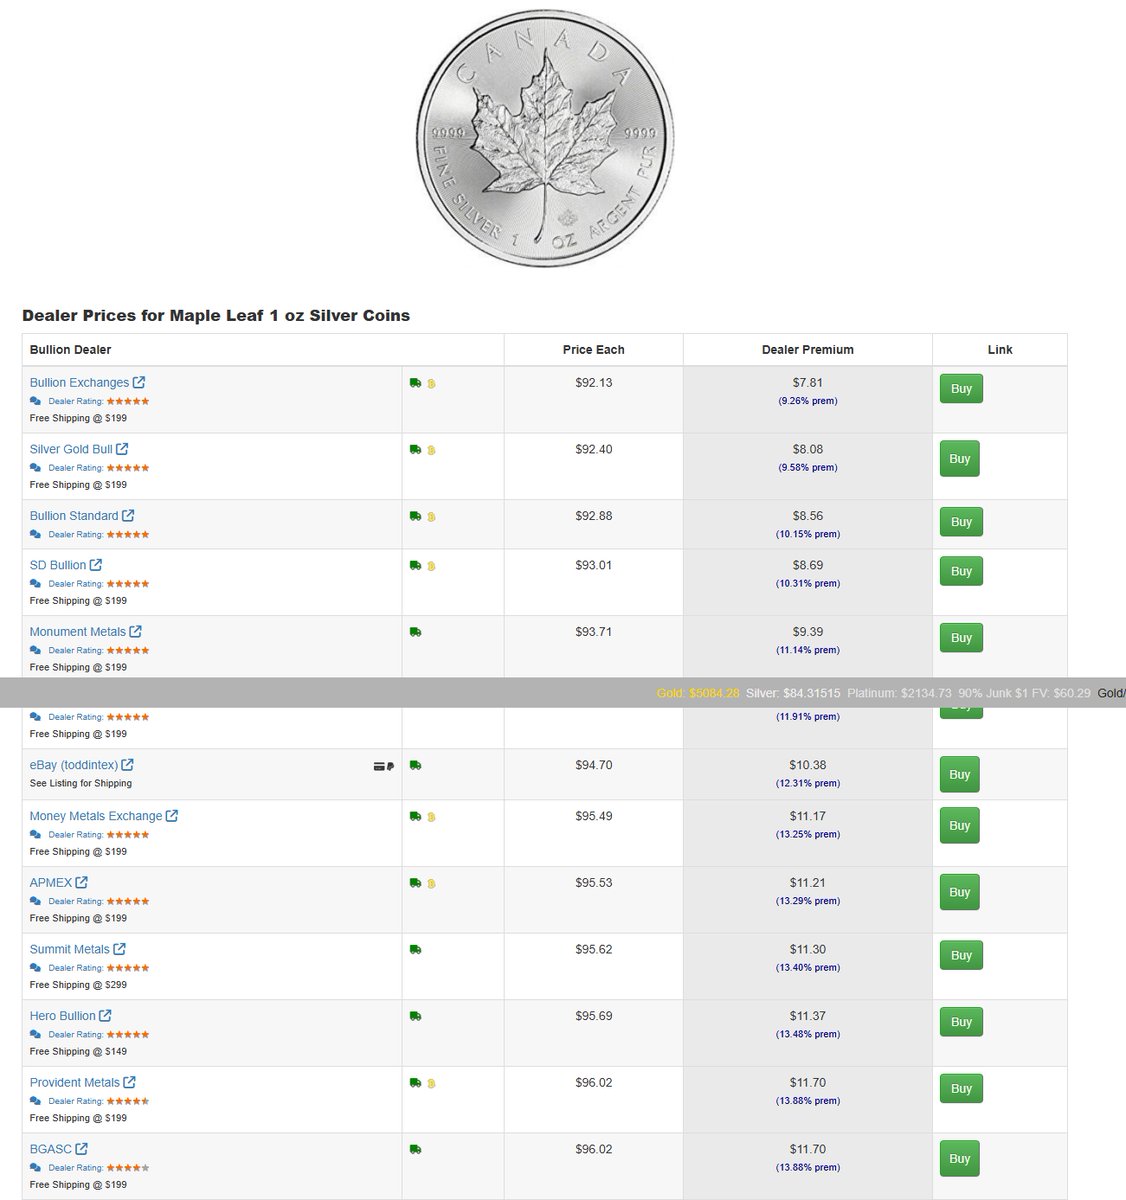Click the reviews chat icon under APMEX
The image size is (1126, 1200).
point(36,901)
